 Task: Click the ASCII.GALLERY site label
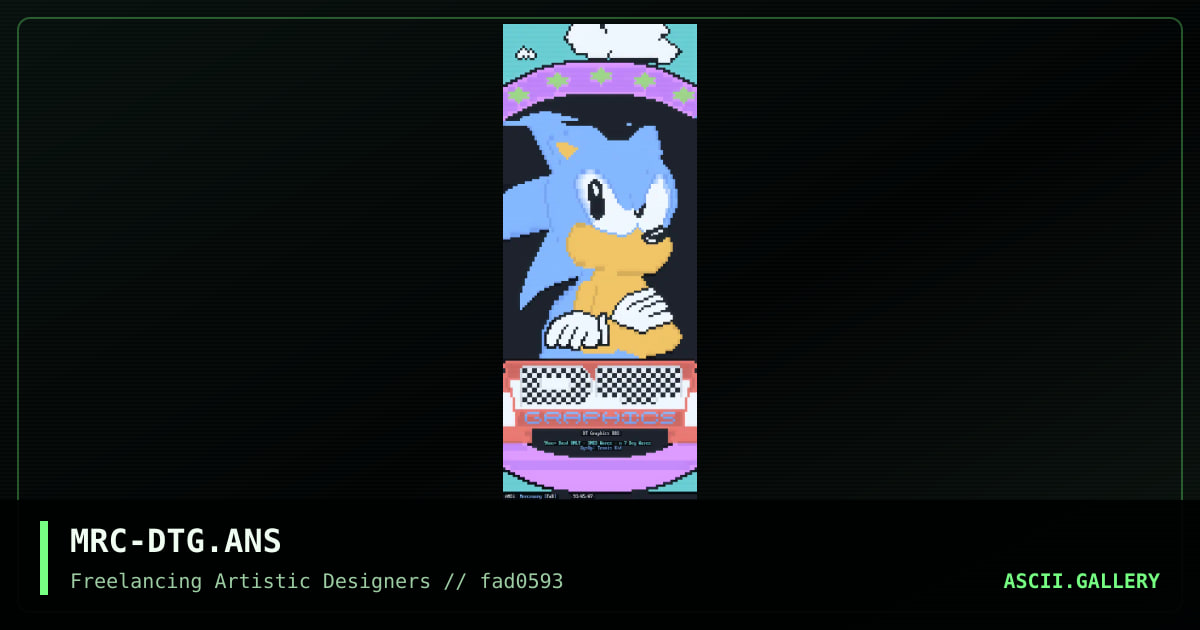pyautogui.click(x=1081, y=581)
